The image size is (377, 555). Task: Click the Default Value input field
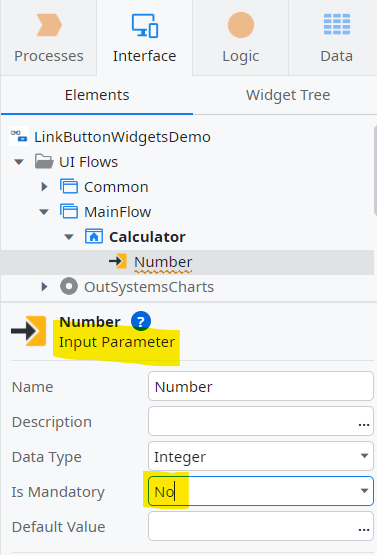point(261,526)
